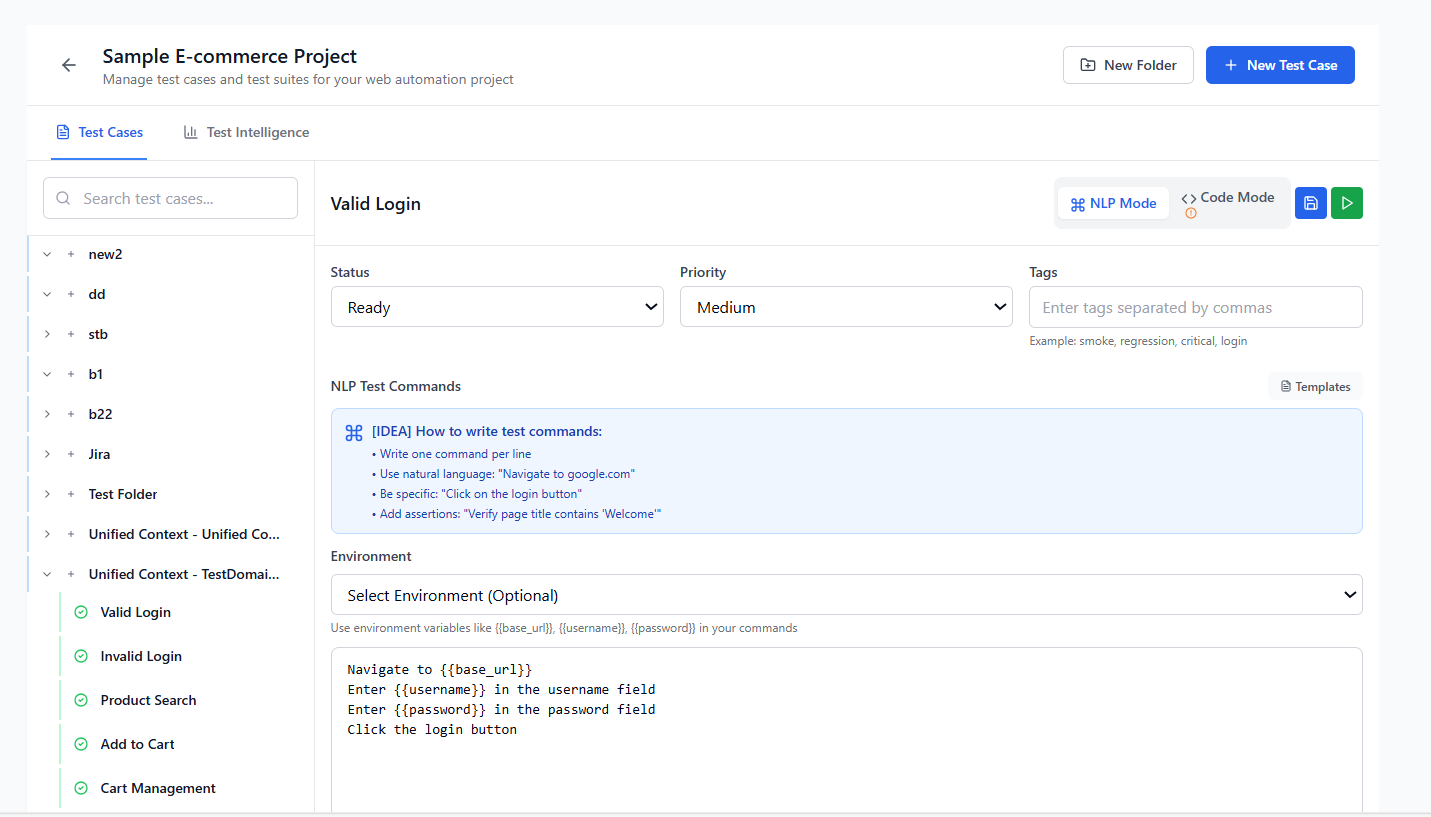Switch to the Test Intelligence tab
Screen dimensions: 1431x817
point(246,132)
